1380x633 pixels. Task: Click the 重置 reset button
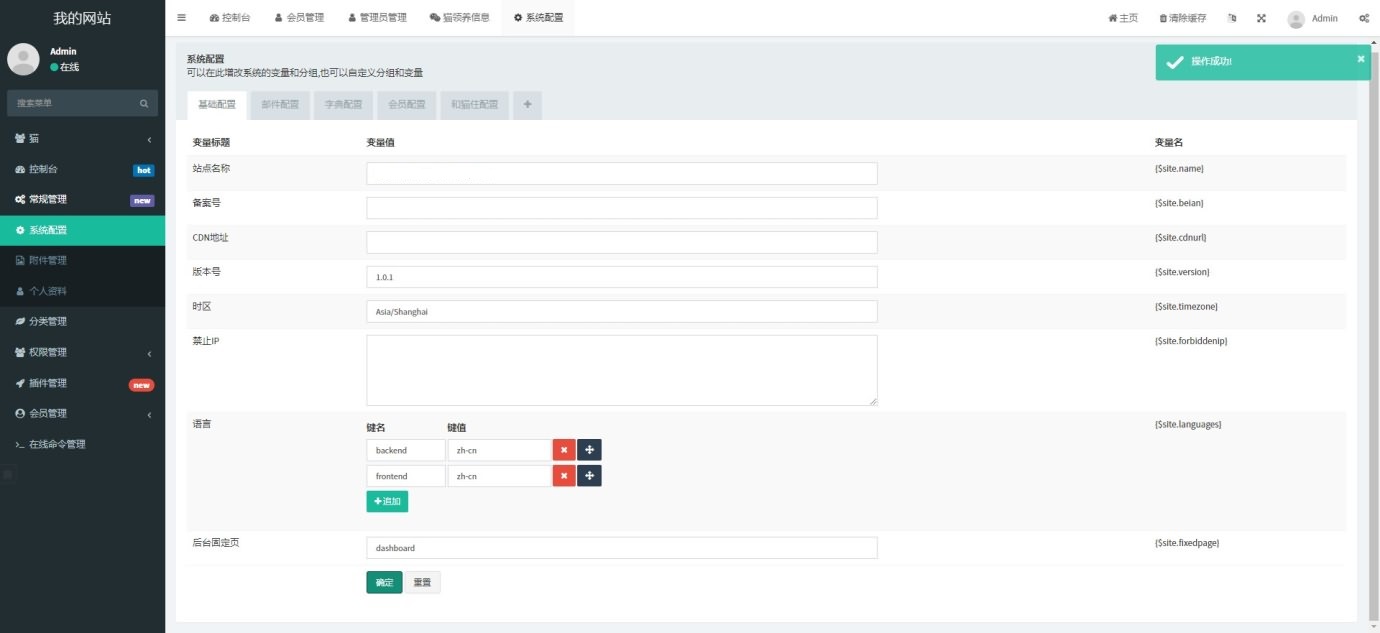click(422, 582)
